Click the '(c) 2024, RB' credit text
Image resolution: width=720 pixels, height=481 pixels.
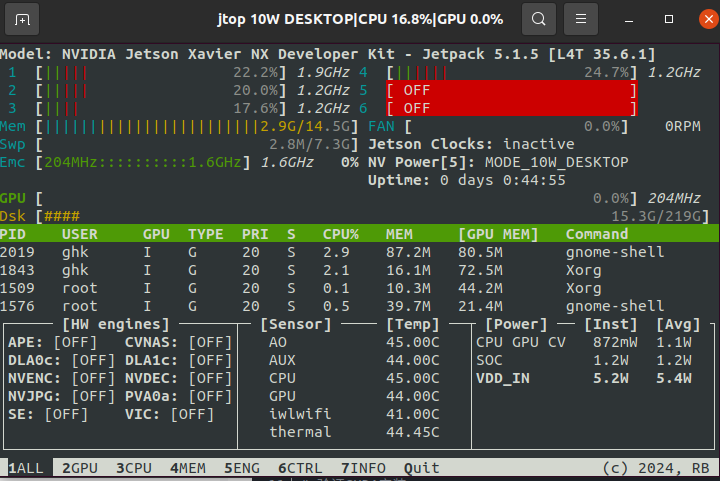(x=656, y=468)
